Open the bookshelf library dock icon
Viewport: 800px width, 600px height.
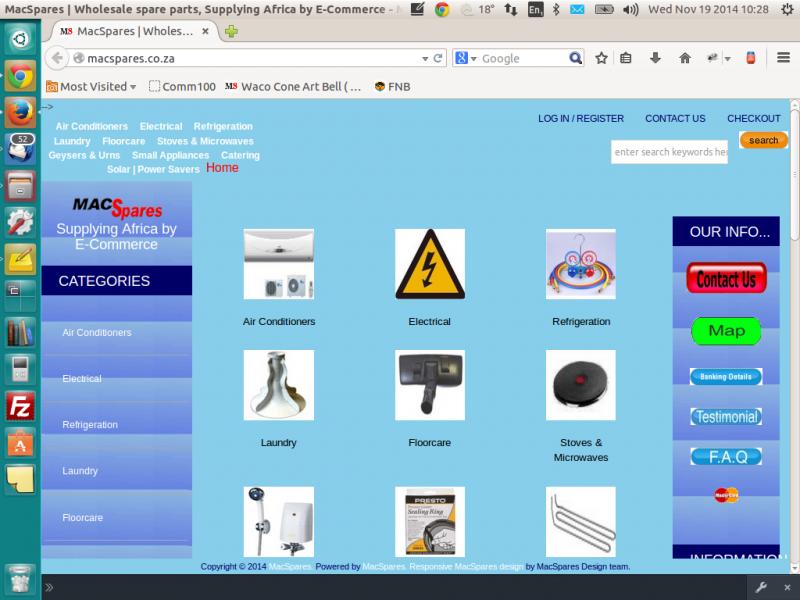20,332
